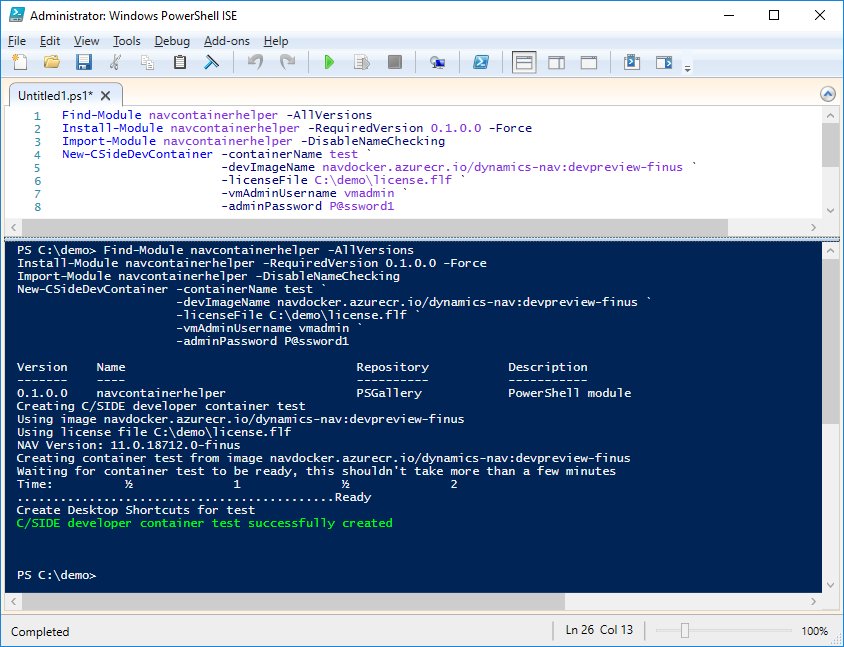This screenshot has height=647, width=844.
Task: Show script pane maximized icon
Action: [x=589, y=62]
